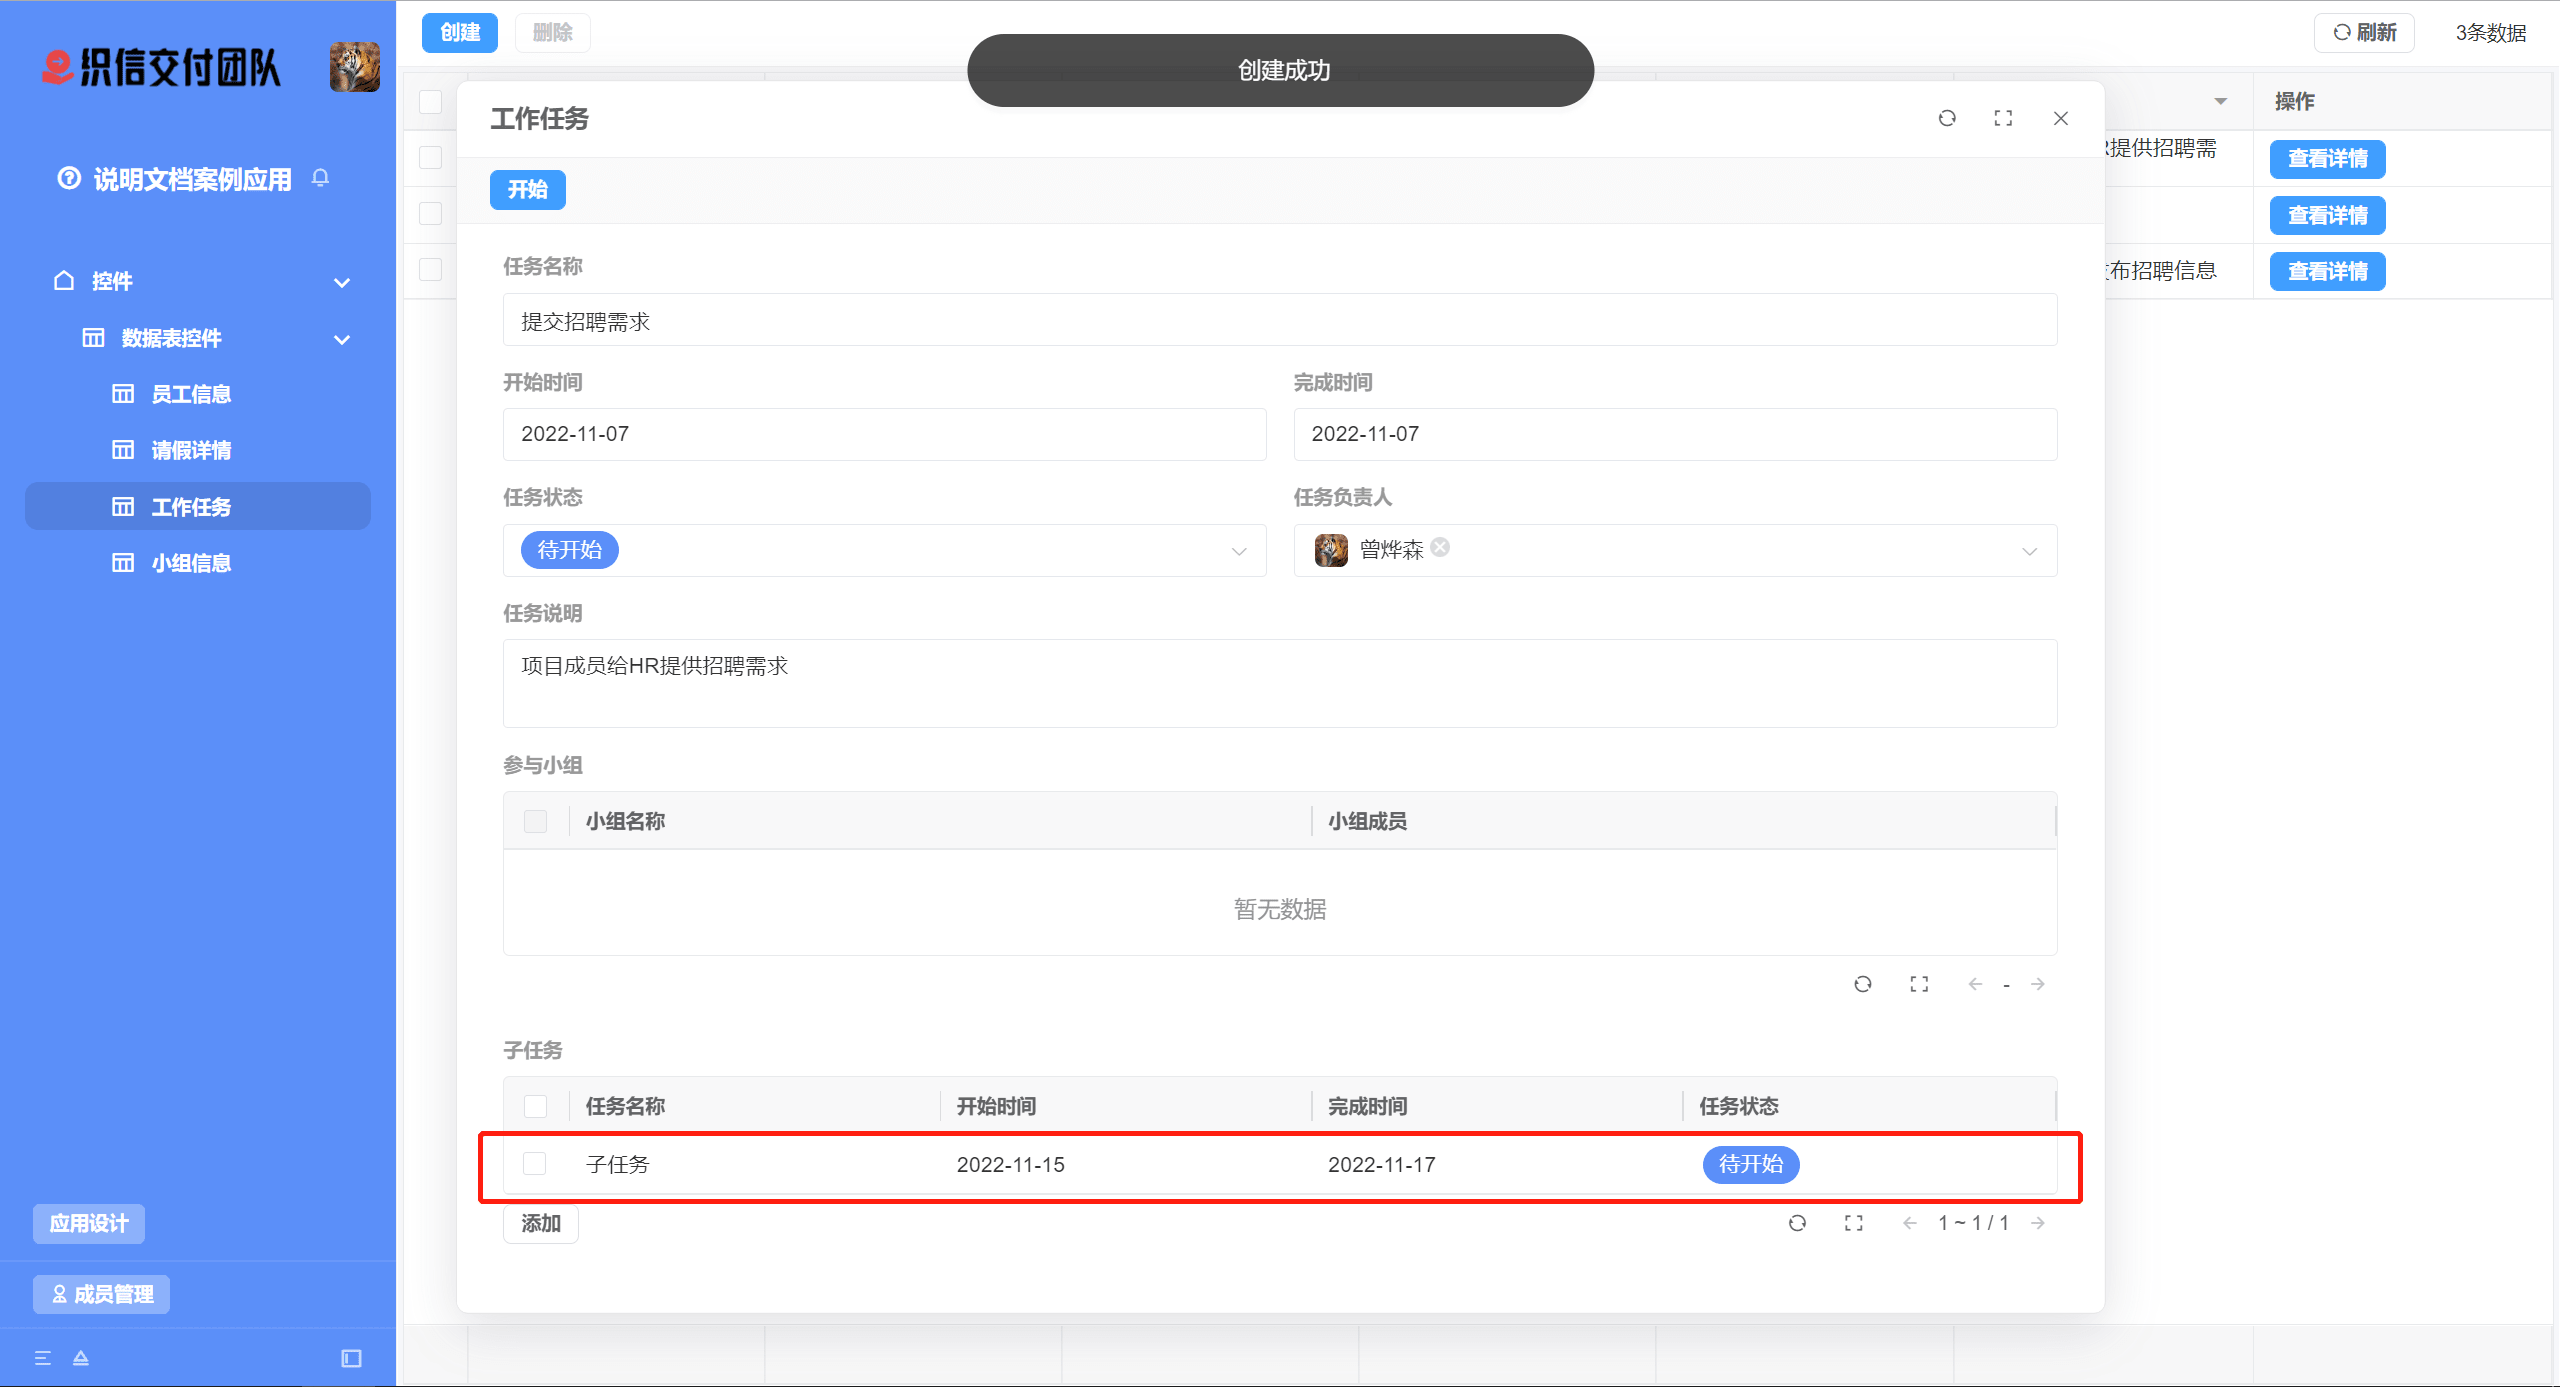
Task: Expand dialog with the fullscreen icon
Action: pyautogui.click(x=2002, y=118)
